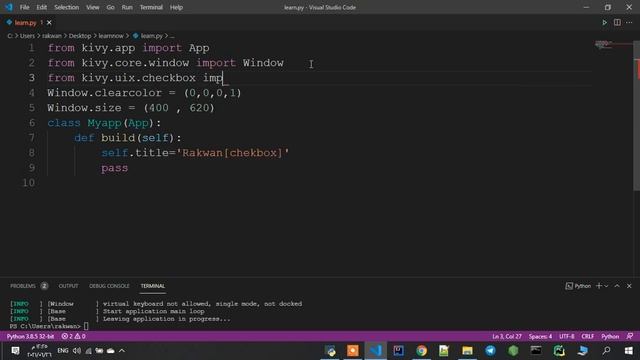
Task: Open Windows search magnifier on taskbar
Action: pyautogui.click(x=607, y=351)
